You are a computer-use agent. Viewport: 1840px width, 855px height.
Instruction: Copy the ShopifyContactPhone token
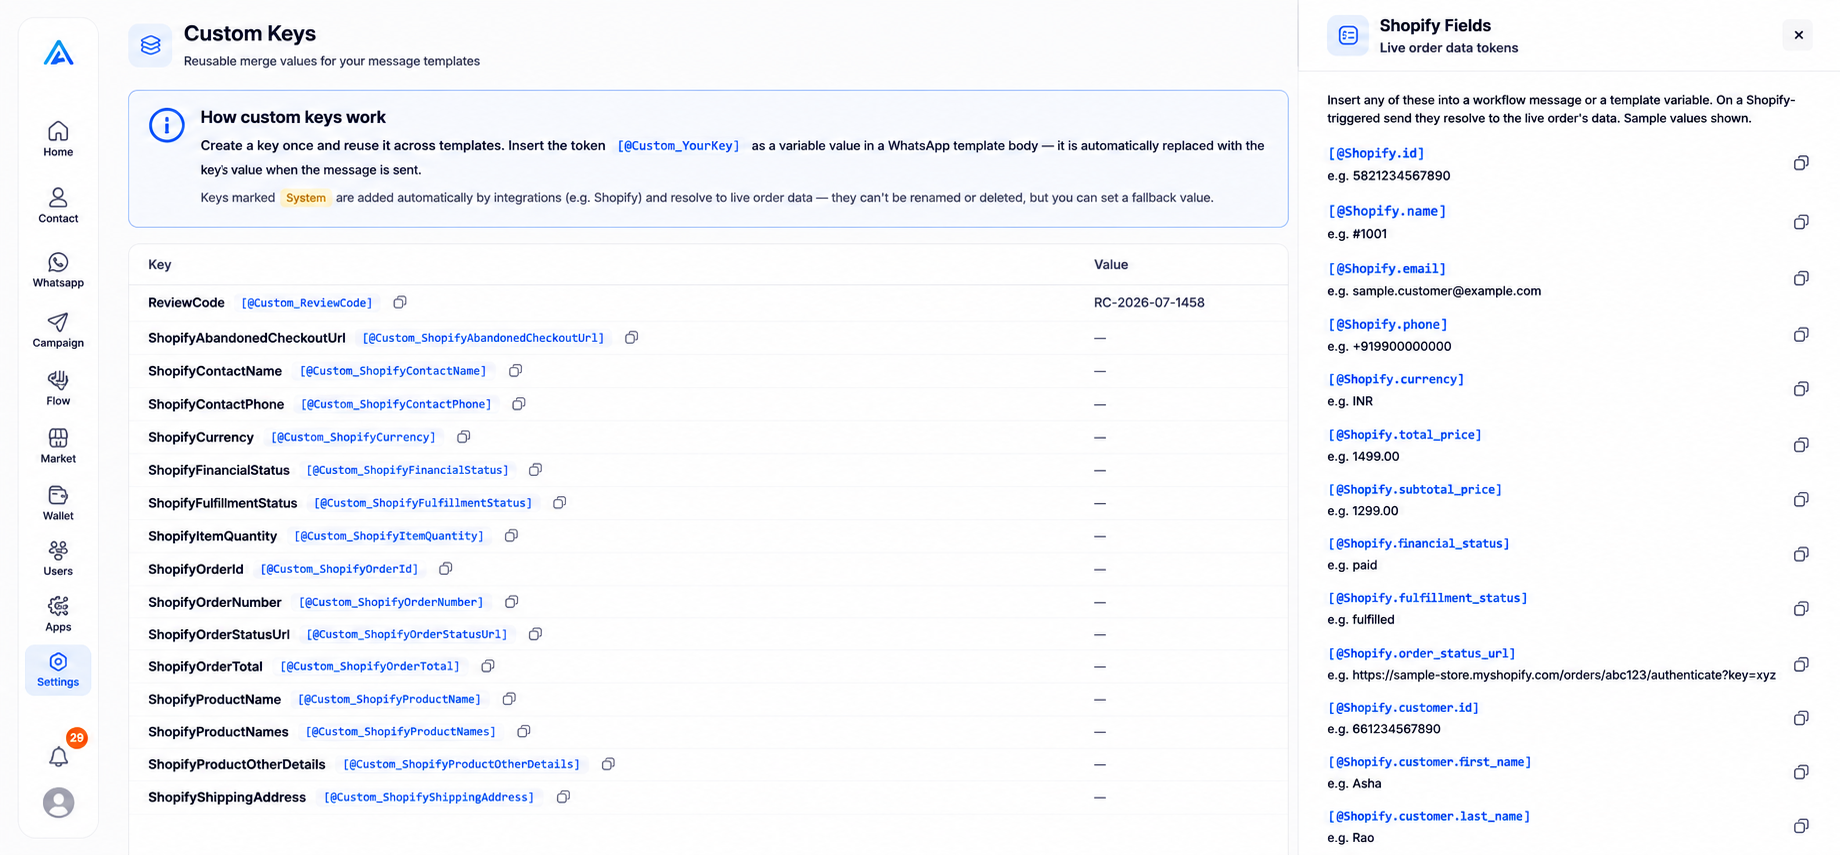coord(519,404)
